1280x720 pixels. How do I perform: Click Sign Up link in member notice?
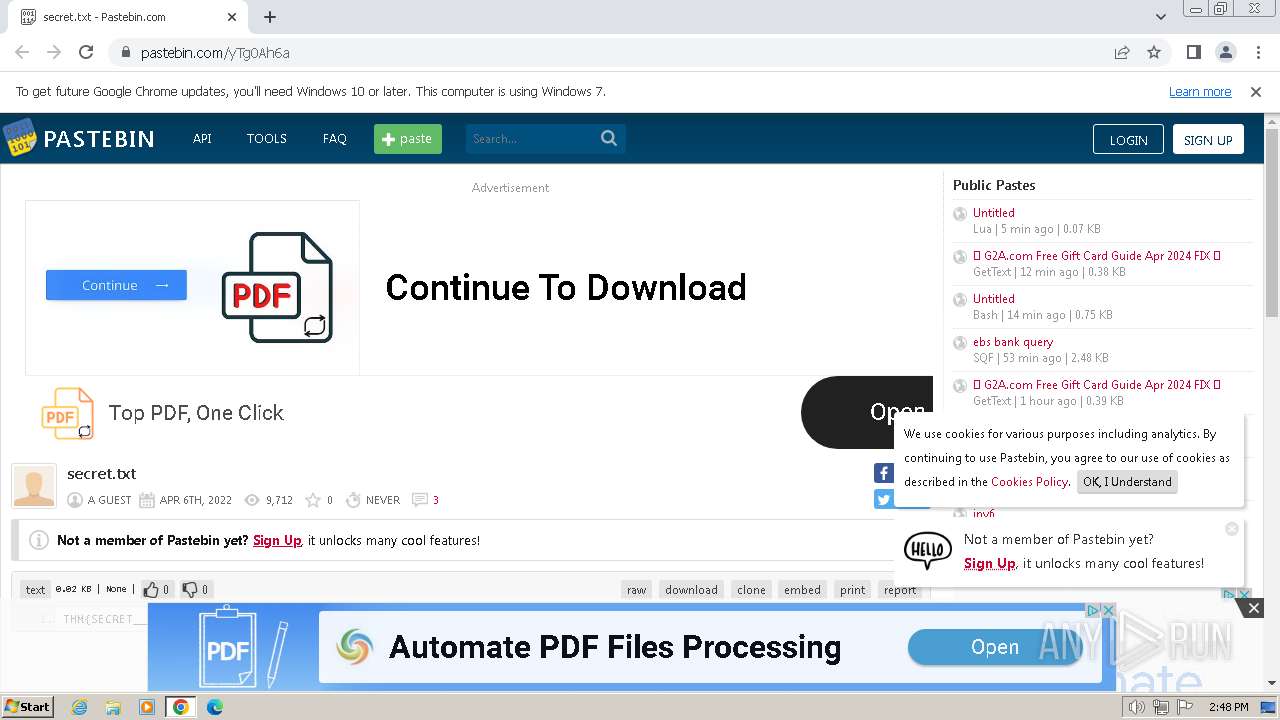coord(277,540)
